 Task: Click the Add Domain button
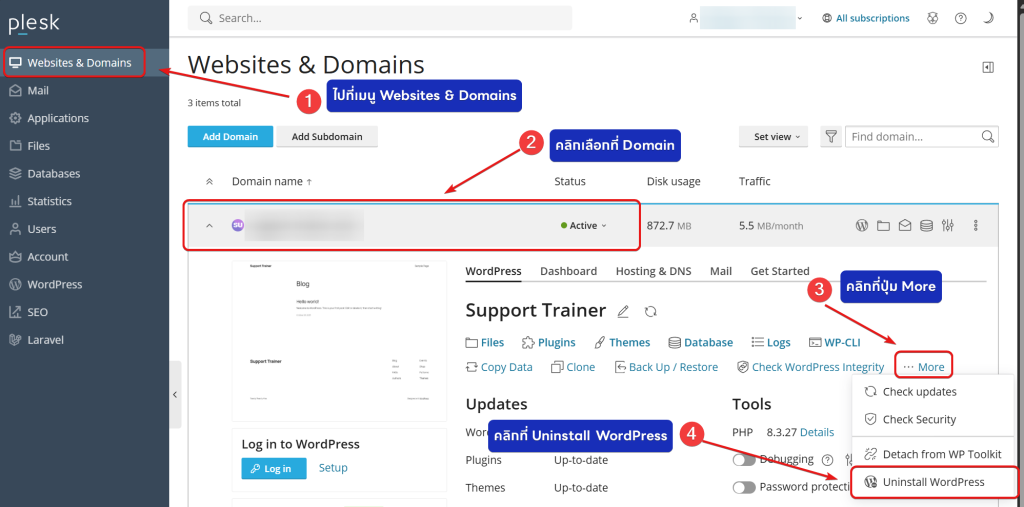231,137
